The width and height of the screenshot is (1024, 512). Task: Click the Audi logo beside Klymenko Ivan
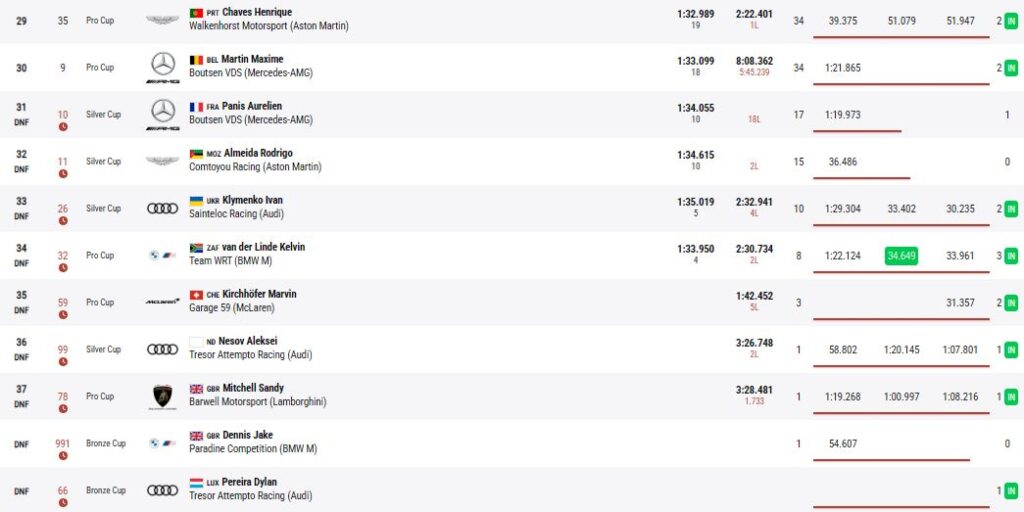[x=162, y=208]
